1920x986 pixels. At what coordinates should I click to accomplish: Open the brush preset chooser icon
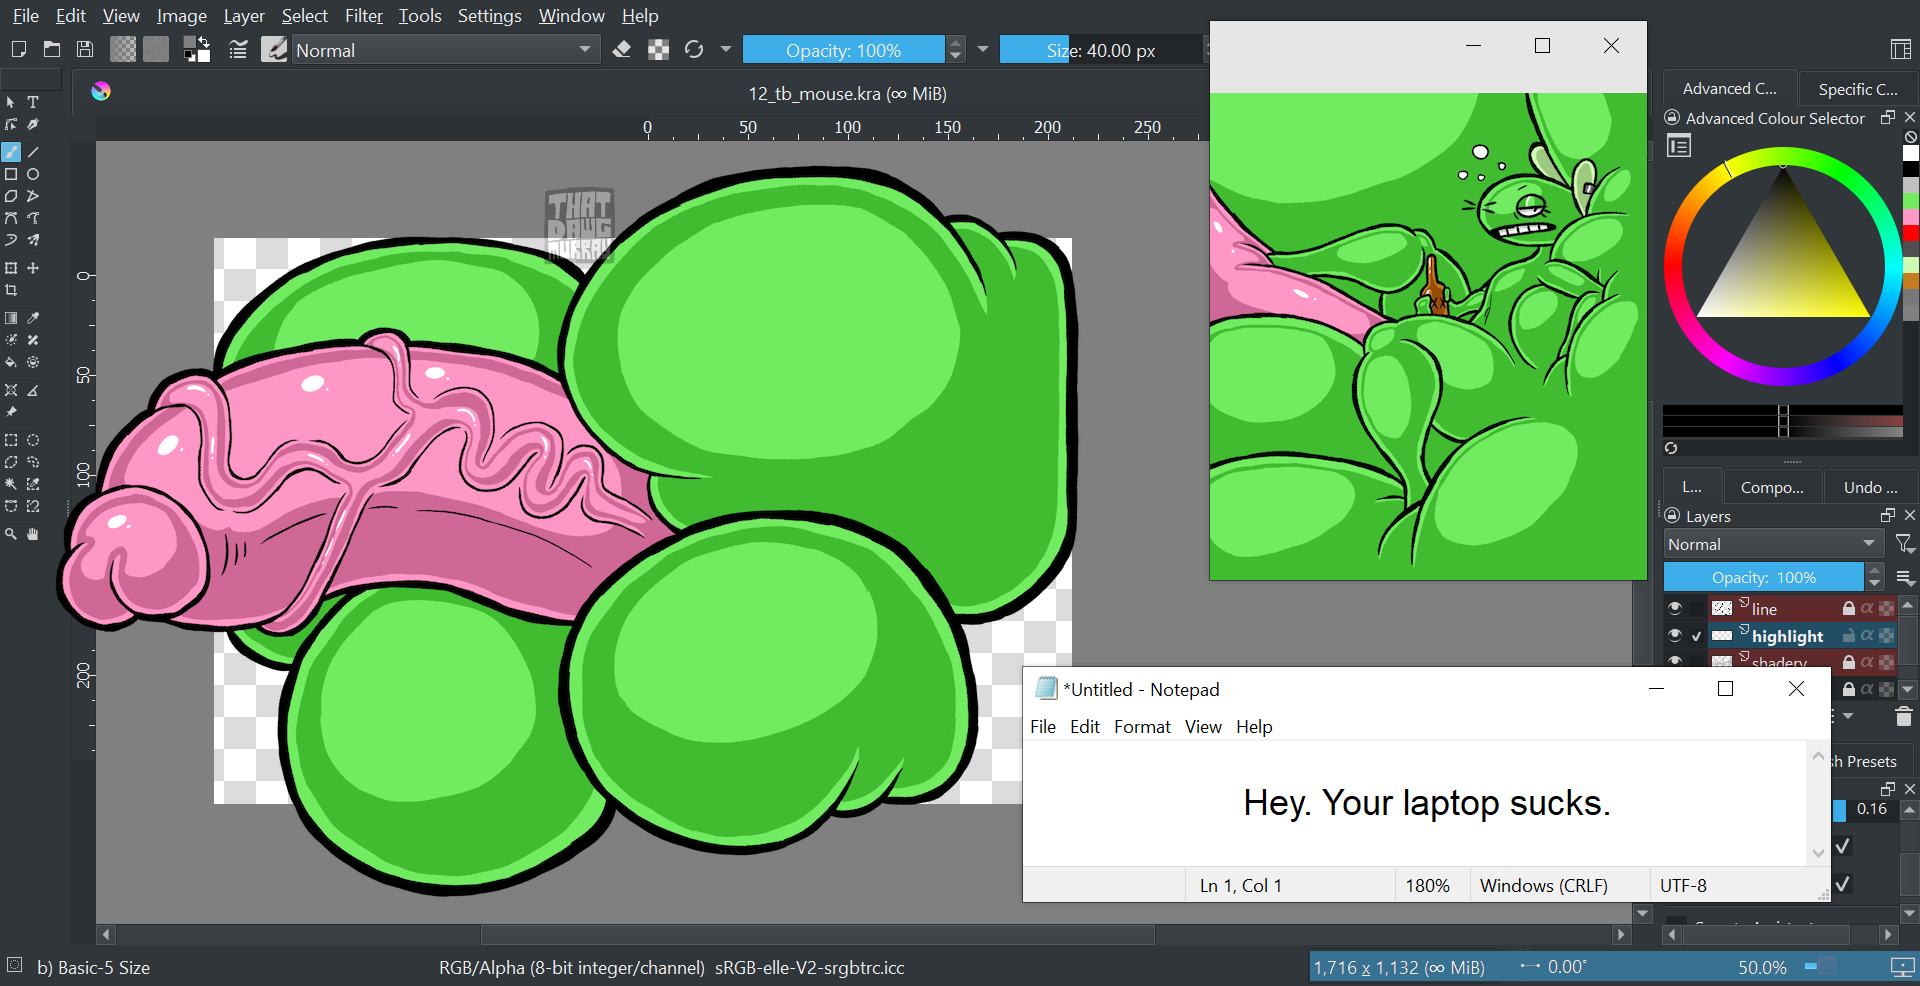pos(274,49)
